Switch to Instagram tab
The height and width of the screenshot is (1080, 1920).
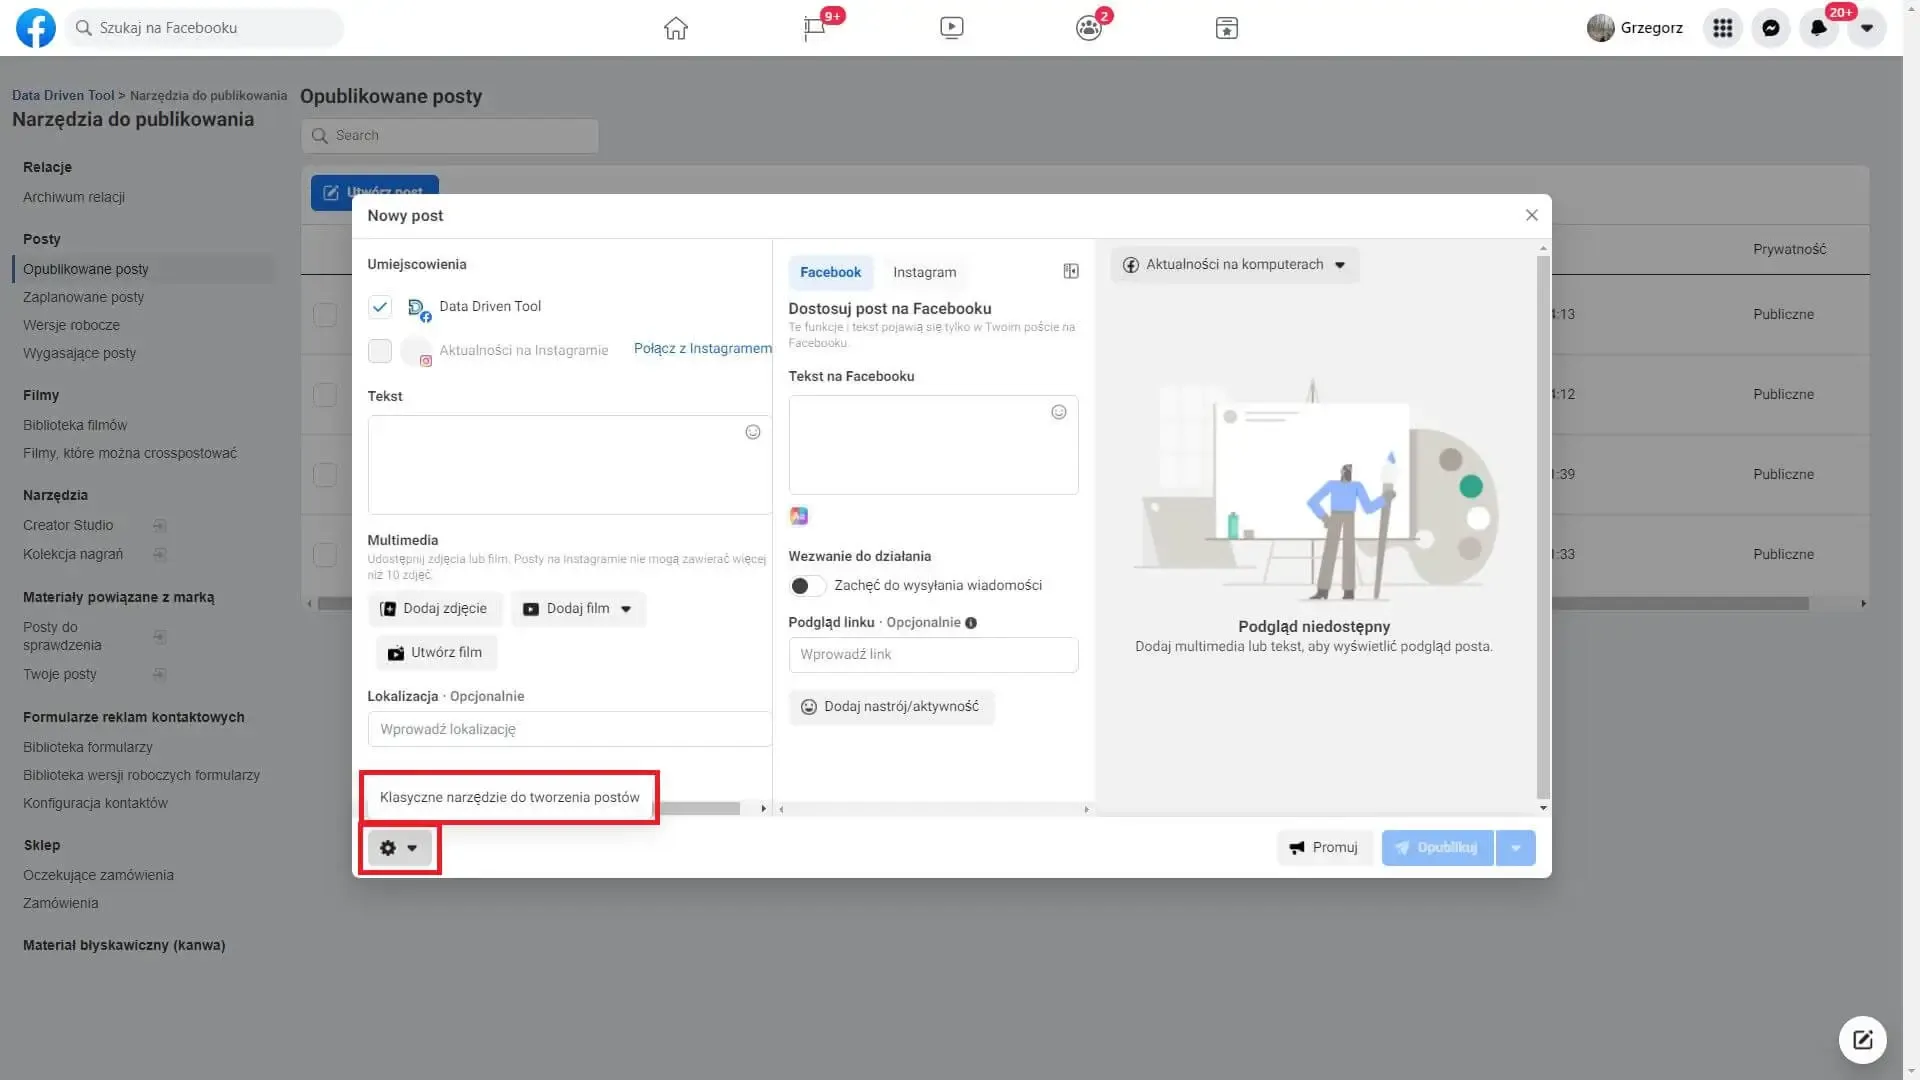[924, 272]
